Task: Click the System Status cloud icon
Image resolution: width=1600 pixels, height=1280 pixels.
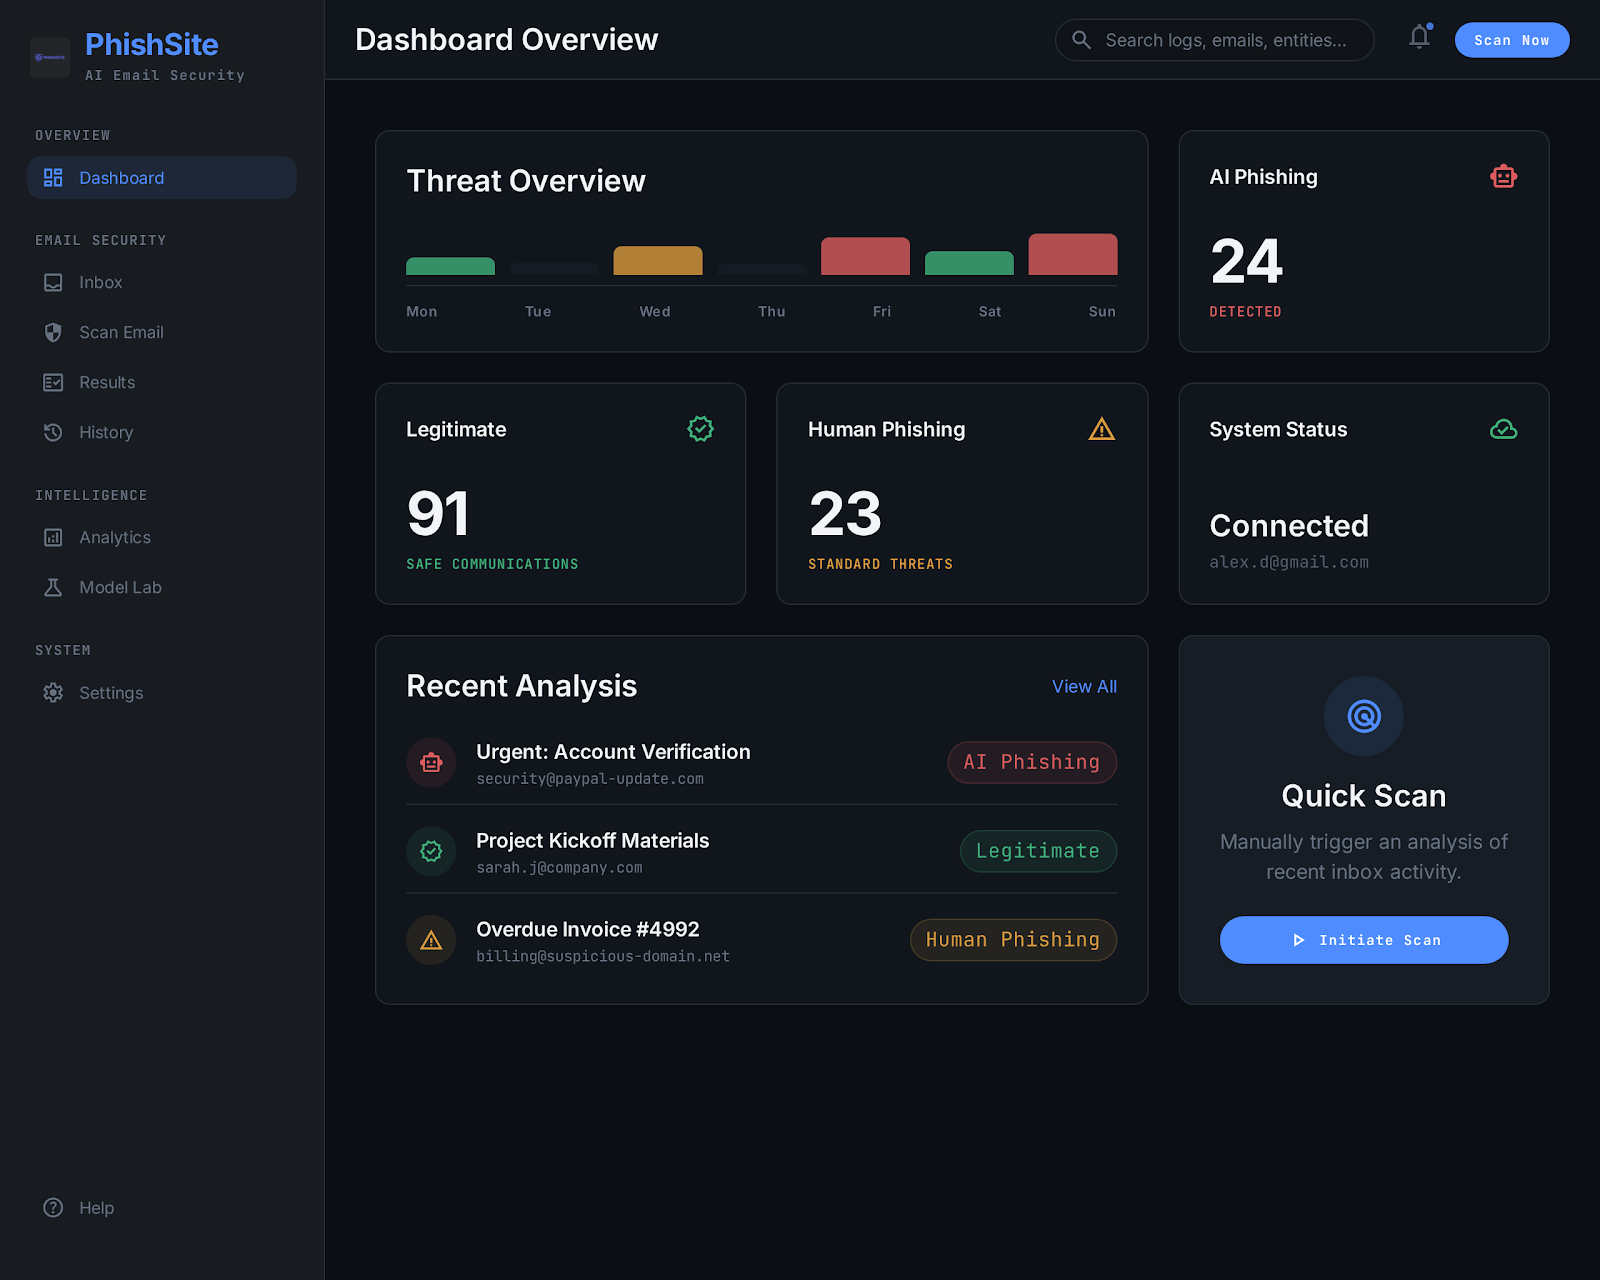Action: (x=1503, y=429)
